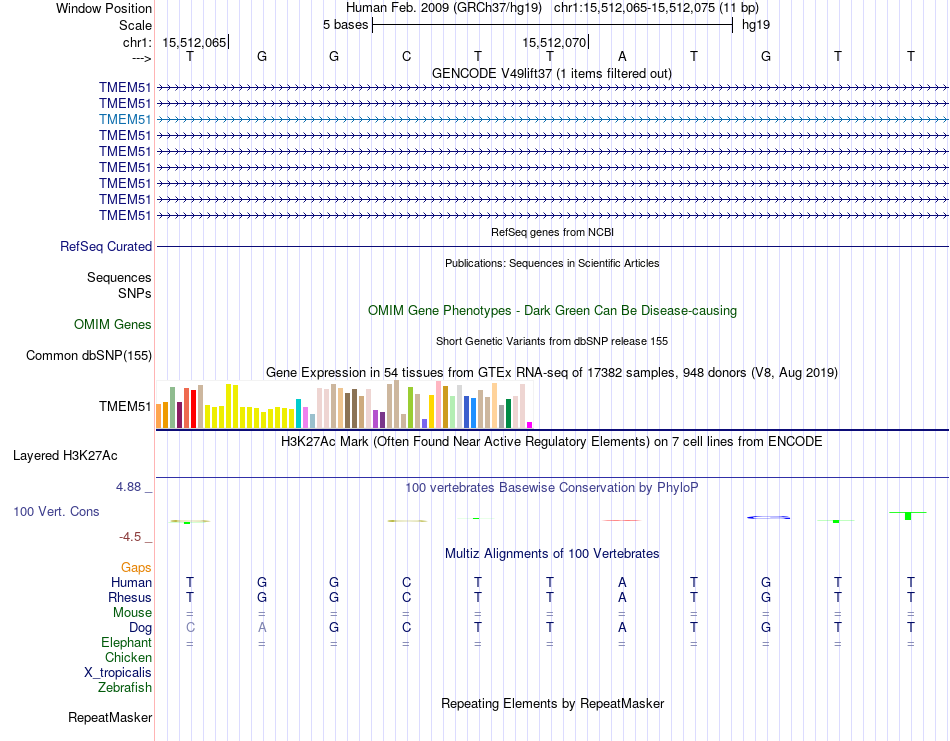Click the 15,512,065 coordinate on the ruler
950x741 pixels.
point(194,42)
